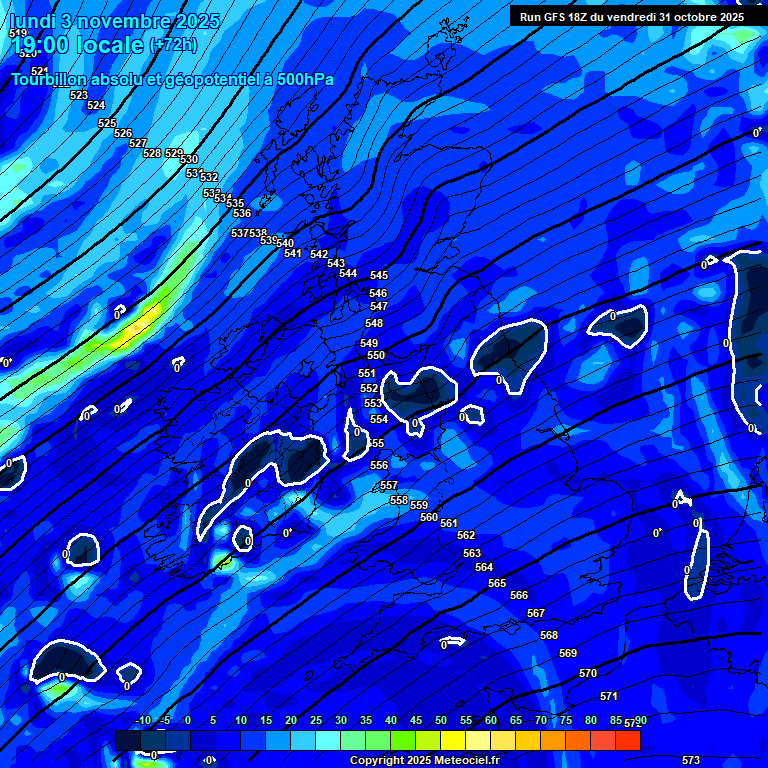Click 'Tourbillon absolu et géopotentiel à 500hPa' subtitle
The width and height of the screenshot is (768, 768).
172,80
